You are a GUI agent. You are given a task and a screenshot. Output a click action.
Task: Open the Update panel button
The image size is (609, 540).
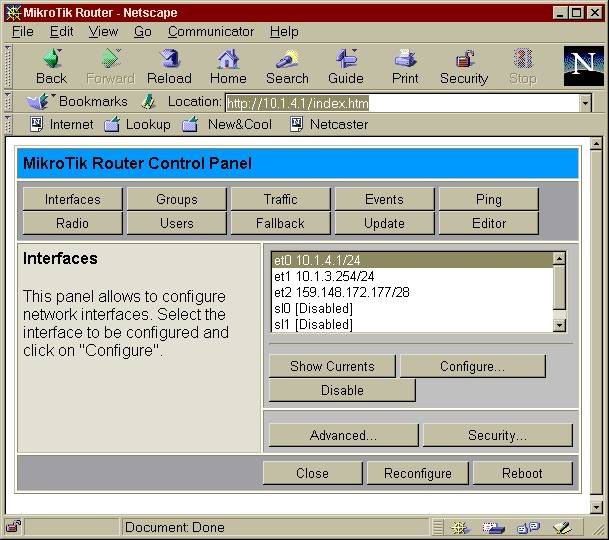pyautogui.click(x=385, y=223)
